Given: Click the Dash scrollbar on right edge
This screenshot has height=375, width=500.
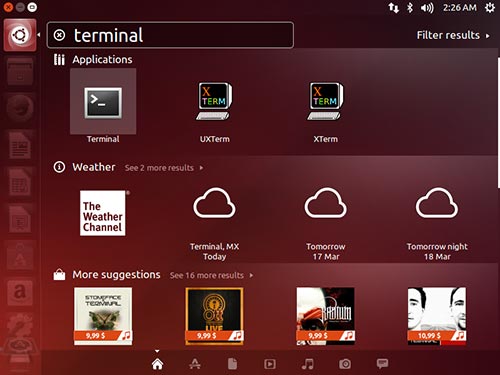Looking at the screenshot, I should coord(498,123).
